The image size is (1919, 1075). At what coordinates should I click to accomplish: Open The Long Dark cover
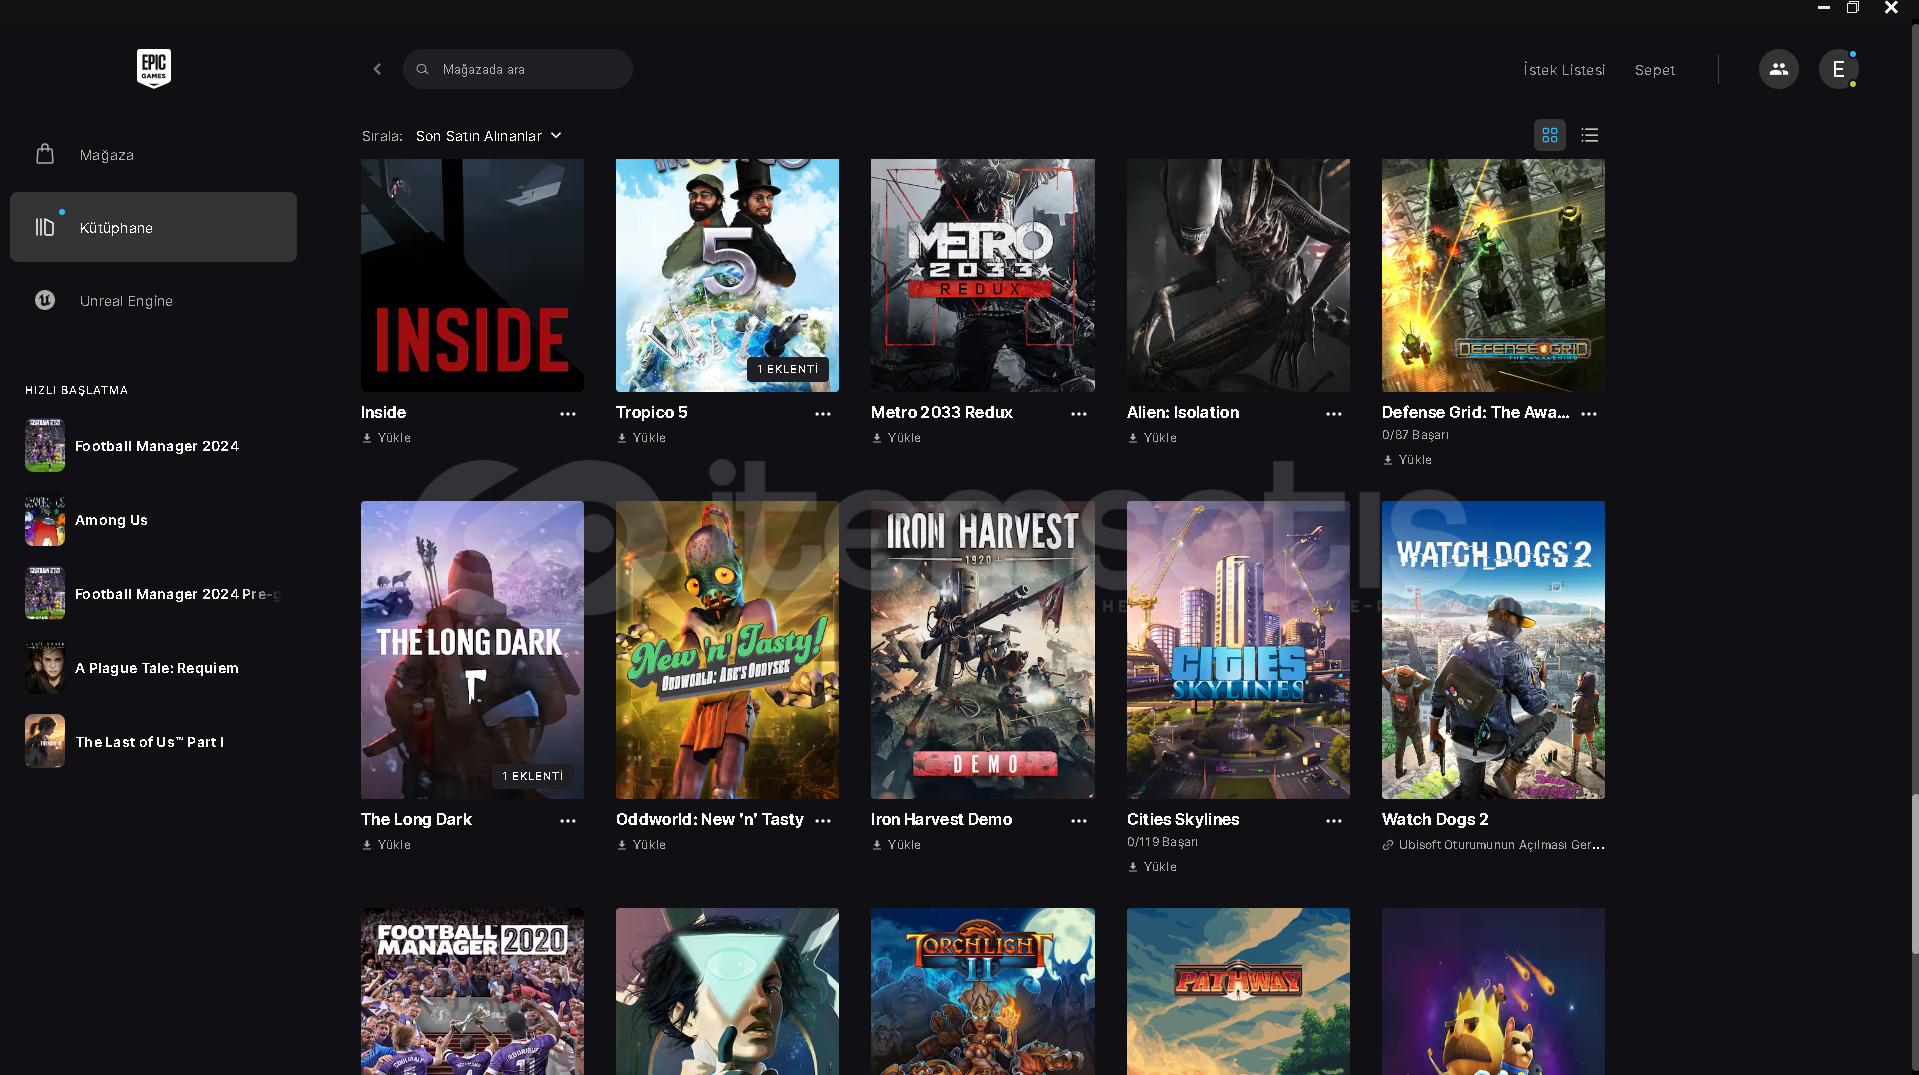point(472,650)
